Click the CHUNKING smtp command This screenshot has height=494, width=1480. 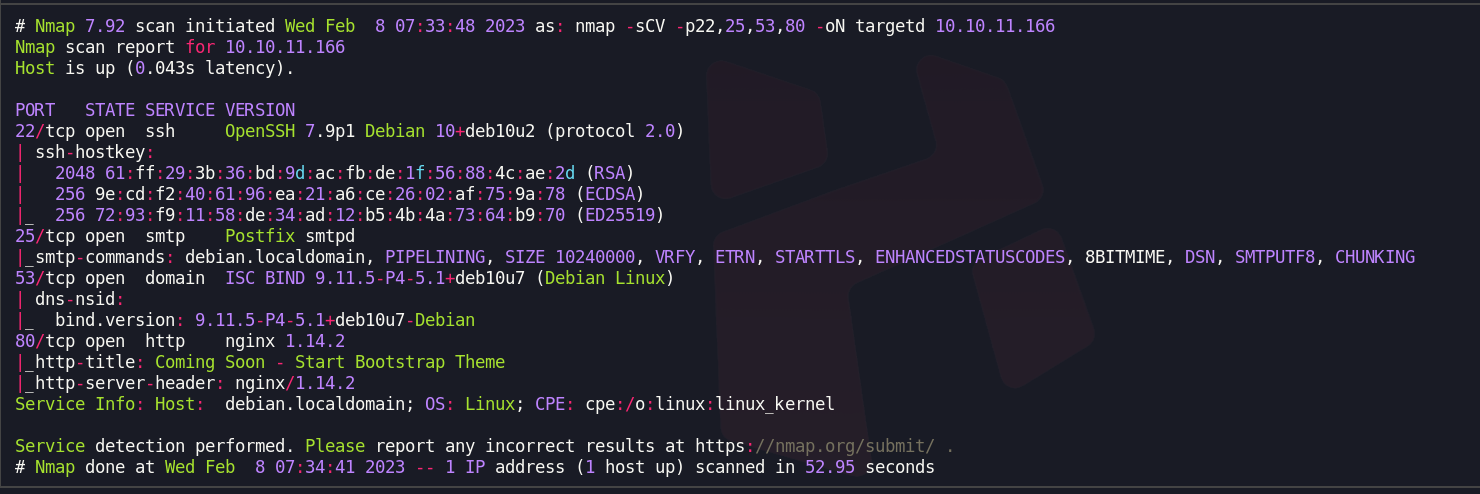tap(1375, 257)
